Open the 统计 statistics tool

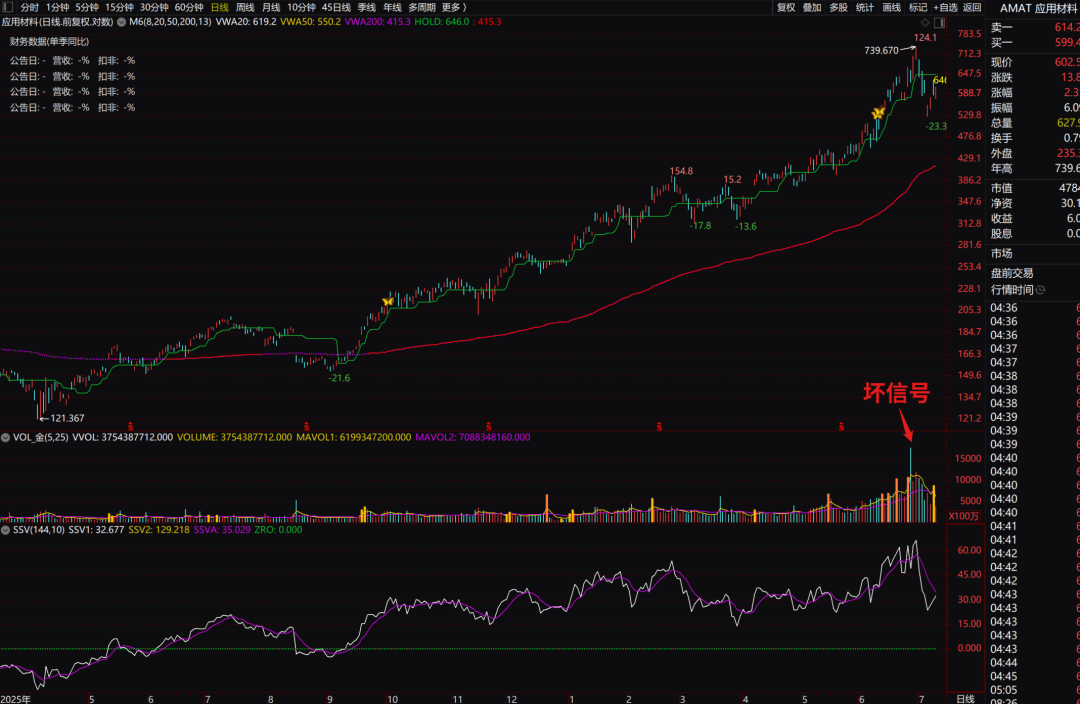coord(864,8)
